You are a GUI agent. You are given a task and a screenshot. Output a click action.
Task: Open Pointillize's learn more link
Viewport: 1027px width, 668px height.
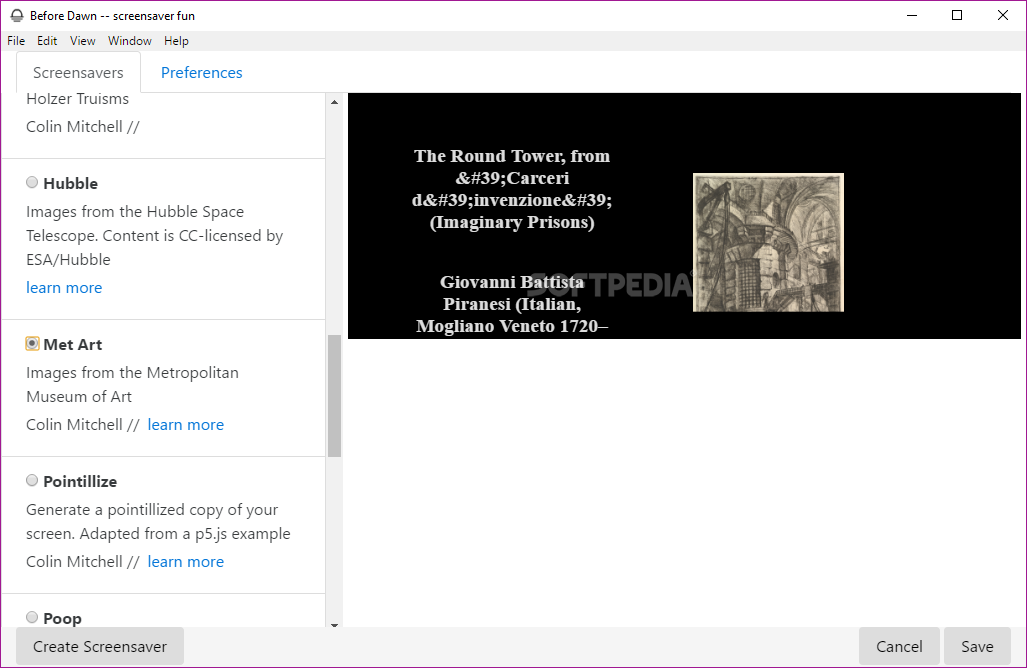(x=185, y=561)
